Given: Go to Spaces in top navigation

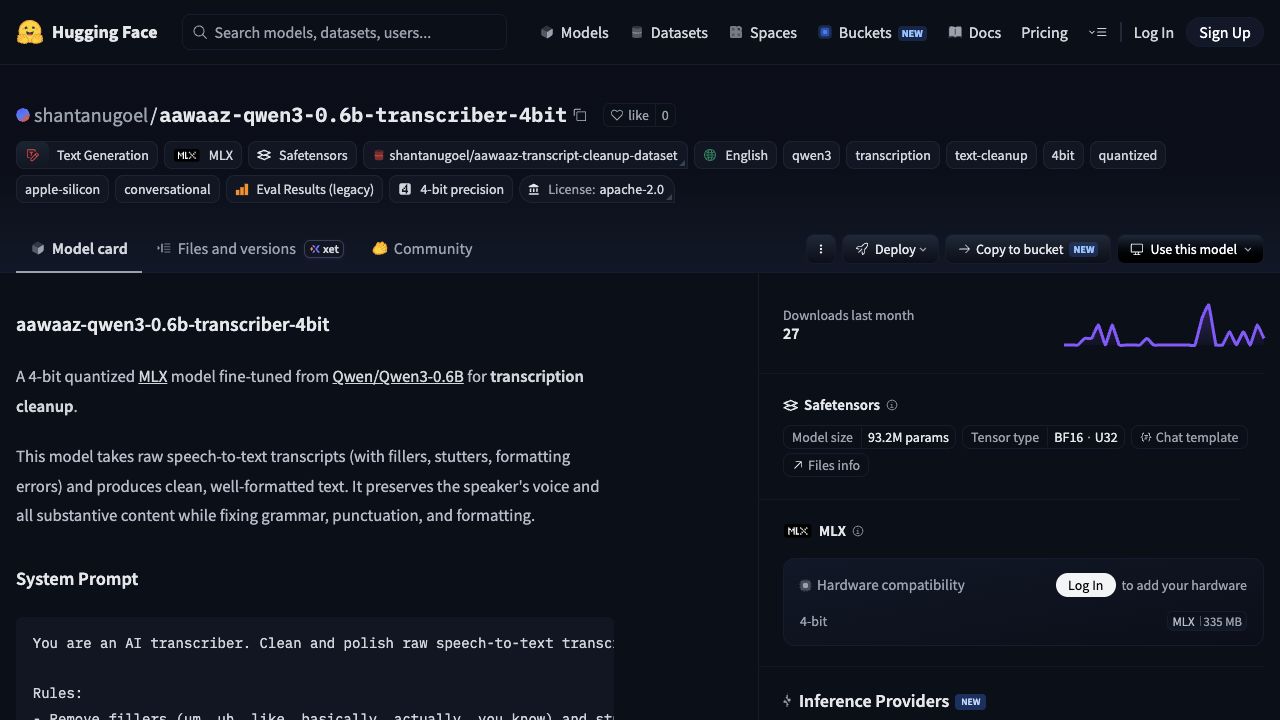Looking at the screenshot, I should [763, 32].
